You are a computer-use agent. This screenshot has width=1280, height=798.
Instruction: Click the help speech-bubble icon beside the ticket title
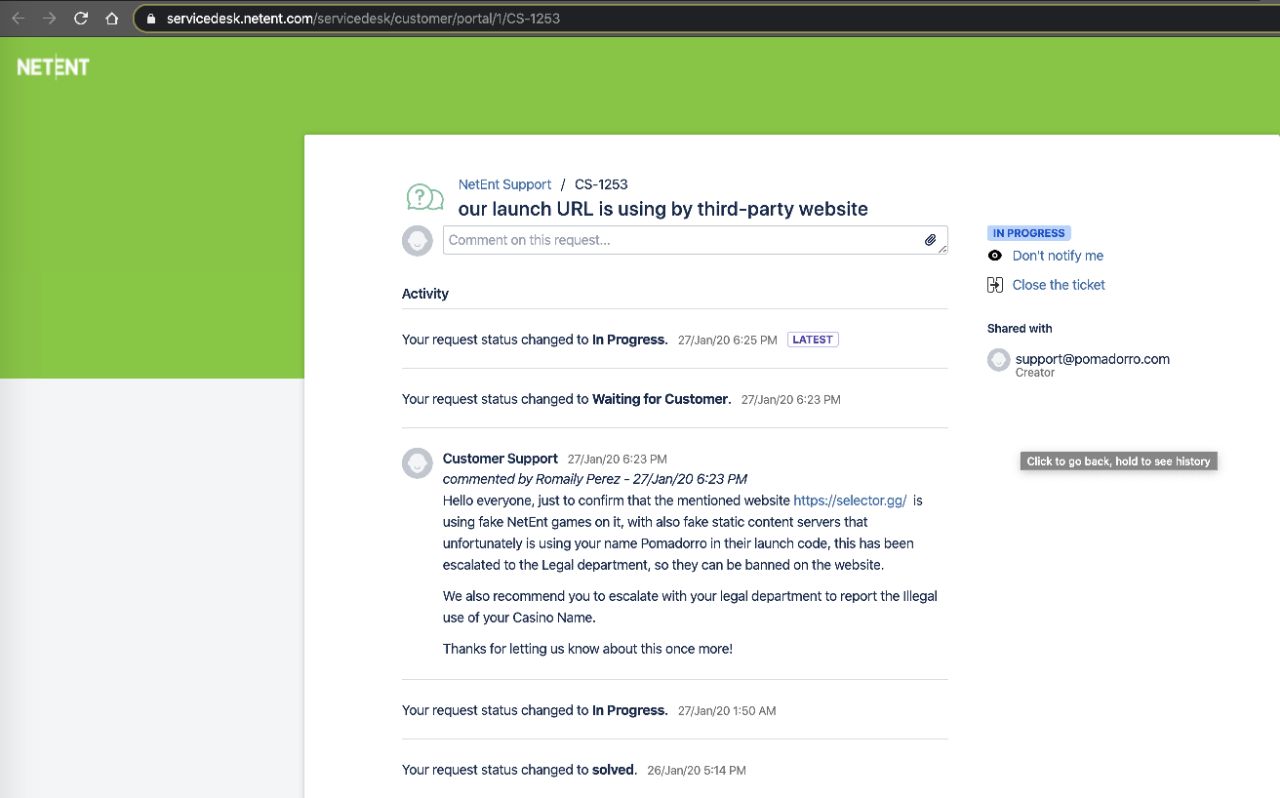point(424,197)
